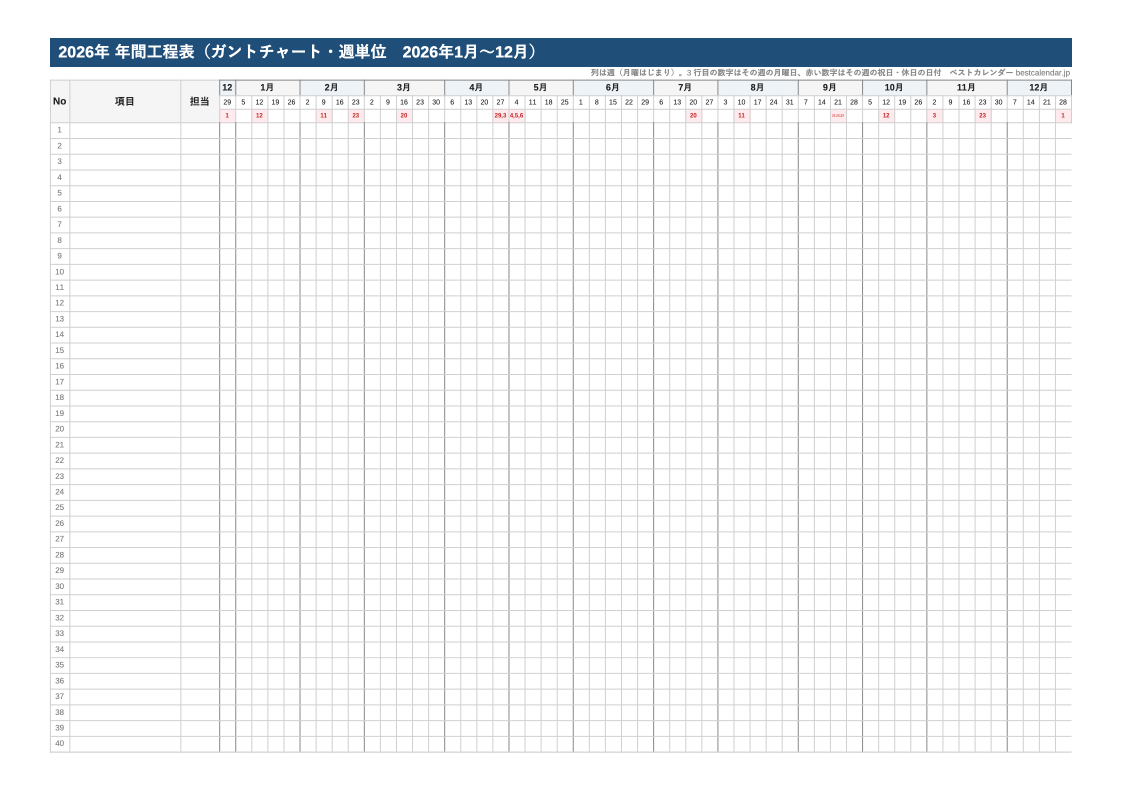
Task: Select the 'No' column header
Action: (59, 101)
